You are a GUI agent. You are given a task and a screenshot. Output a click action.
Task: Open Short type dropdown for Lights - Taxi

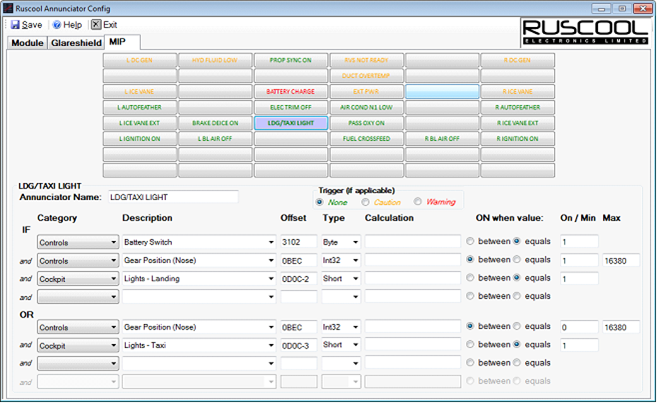click(x=356, y=345)
